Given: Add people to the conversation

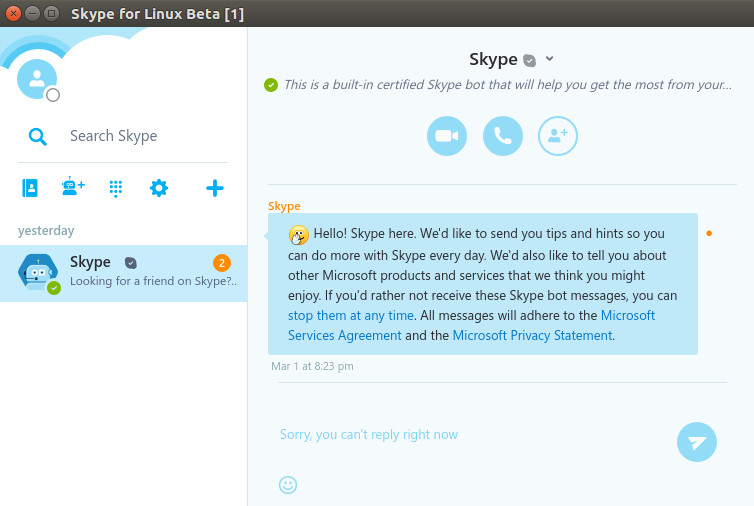Looking at the screenshot, I should (x=558, y=136).
